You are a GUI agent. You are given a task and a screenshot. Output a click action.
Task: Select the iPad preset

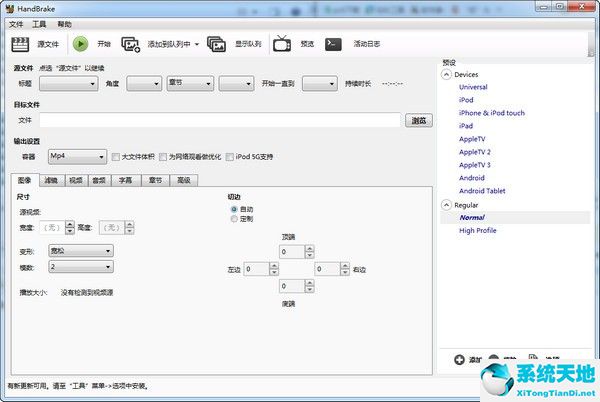tap(466, 126)
